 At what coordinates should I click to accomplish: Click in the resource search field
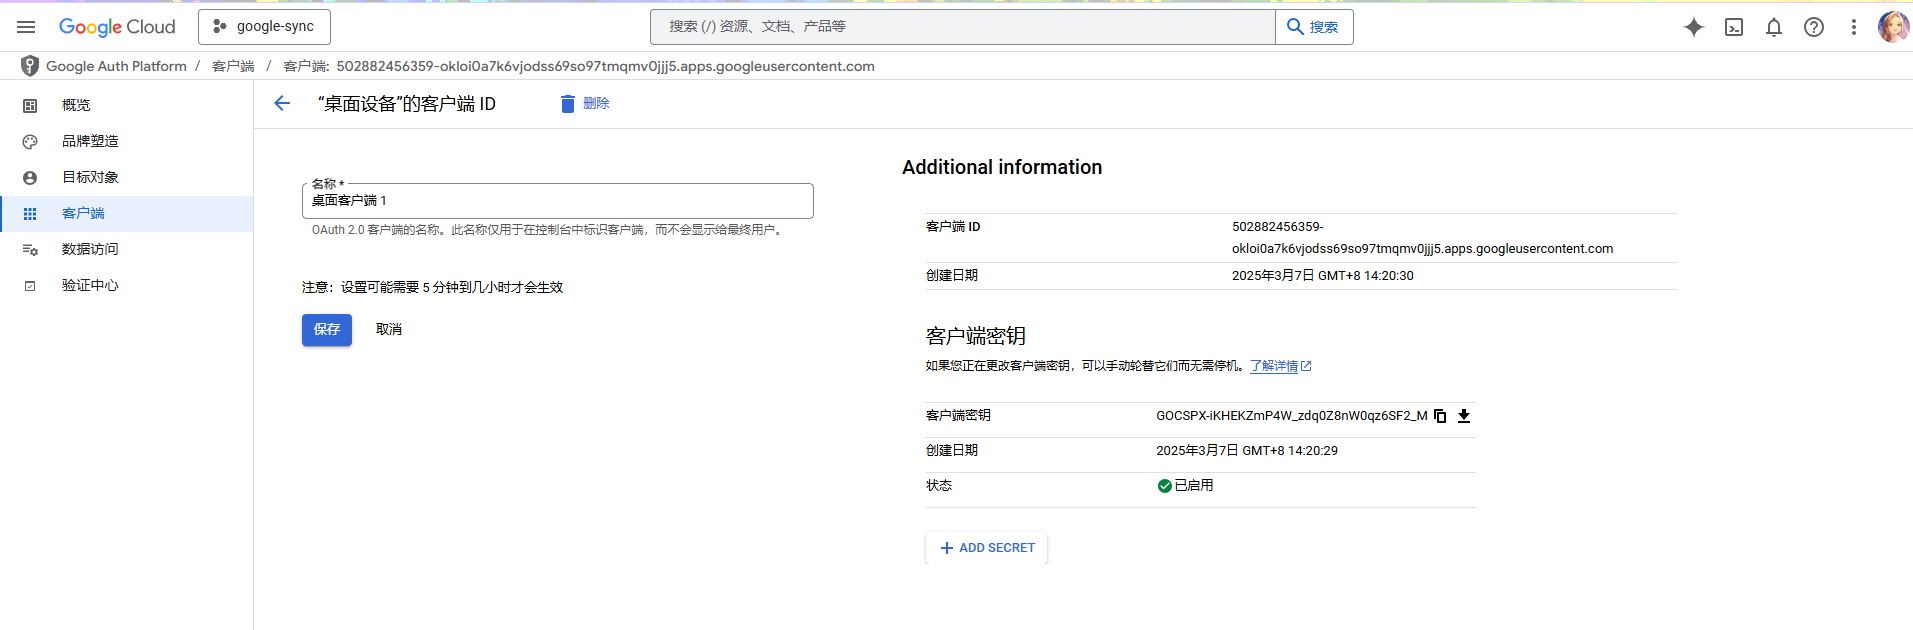click(x=962, y=27)
